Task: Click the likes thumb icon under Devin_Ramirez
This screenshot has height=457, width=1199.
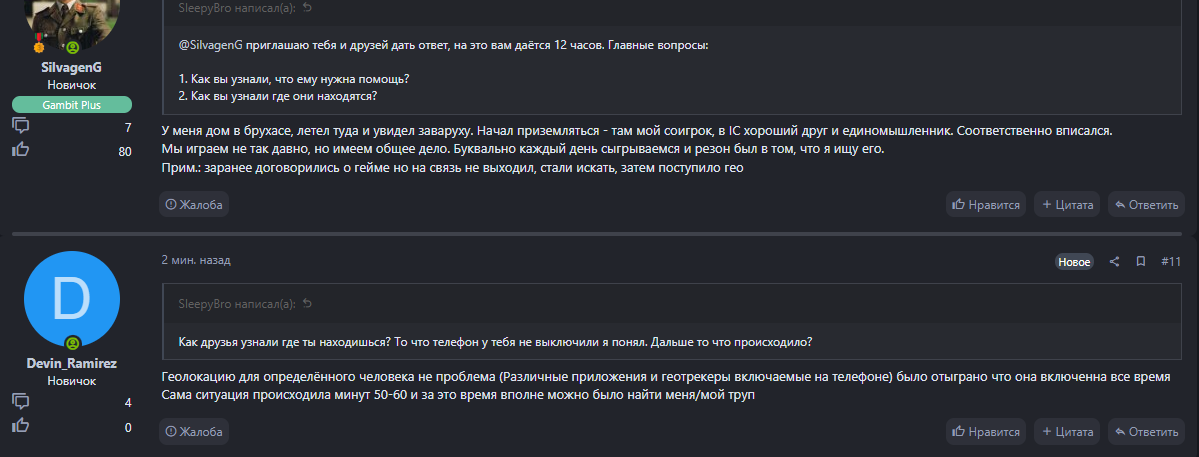Action: click(x=20, y=427)
